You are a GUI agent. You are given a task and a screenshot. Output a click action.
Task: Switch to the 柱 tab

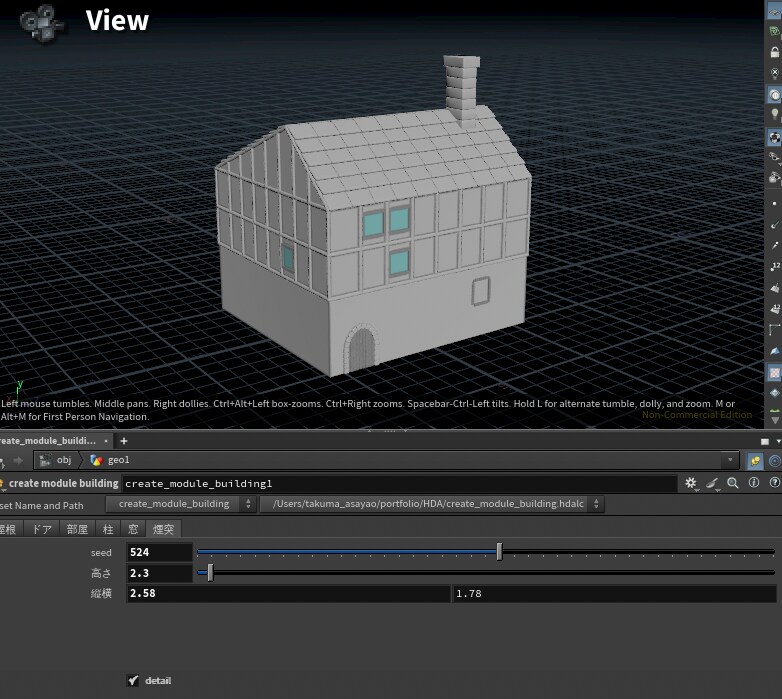pyautogui.click(x=108, y=529)
